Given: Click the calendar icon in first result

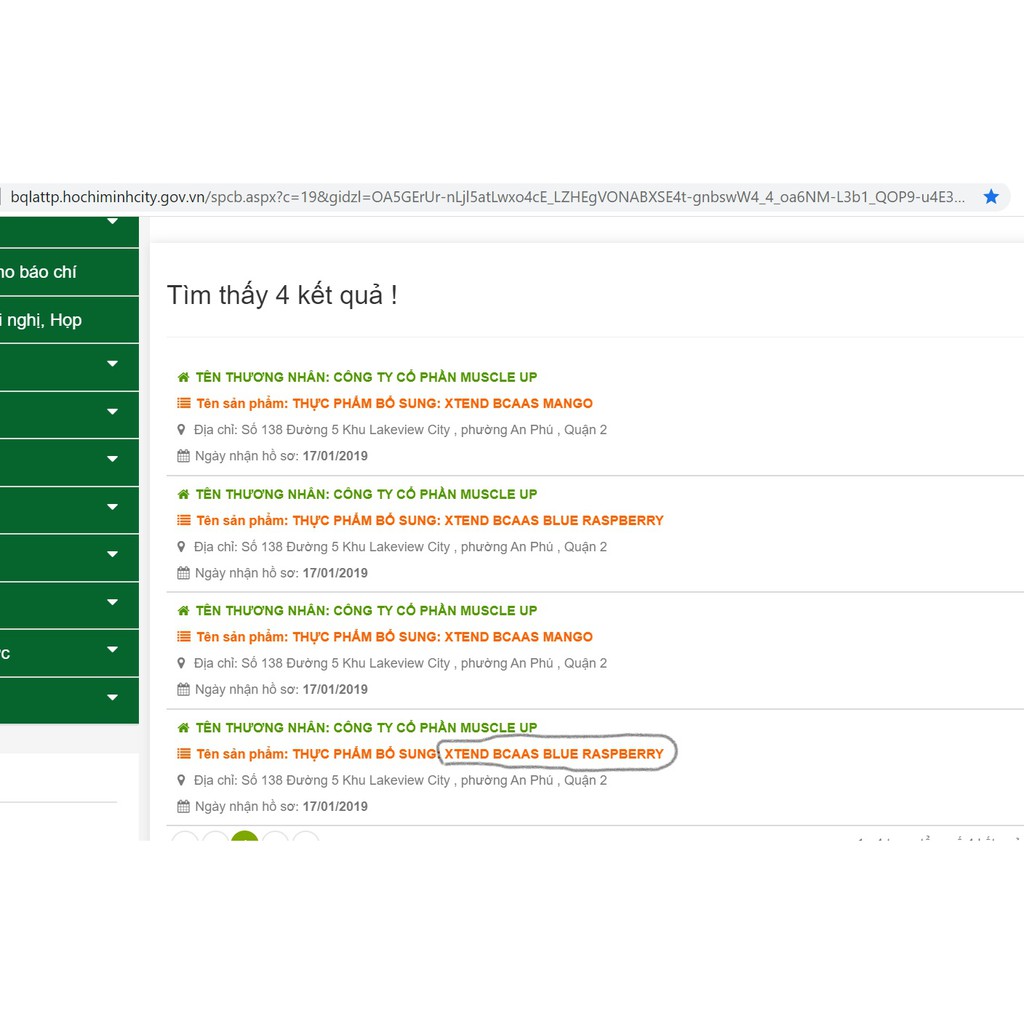Looking at the screenshot, I should pos(183,456).
